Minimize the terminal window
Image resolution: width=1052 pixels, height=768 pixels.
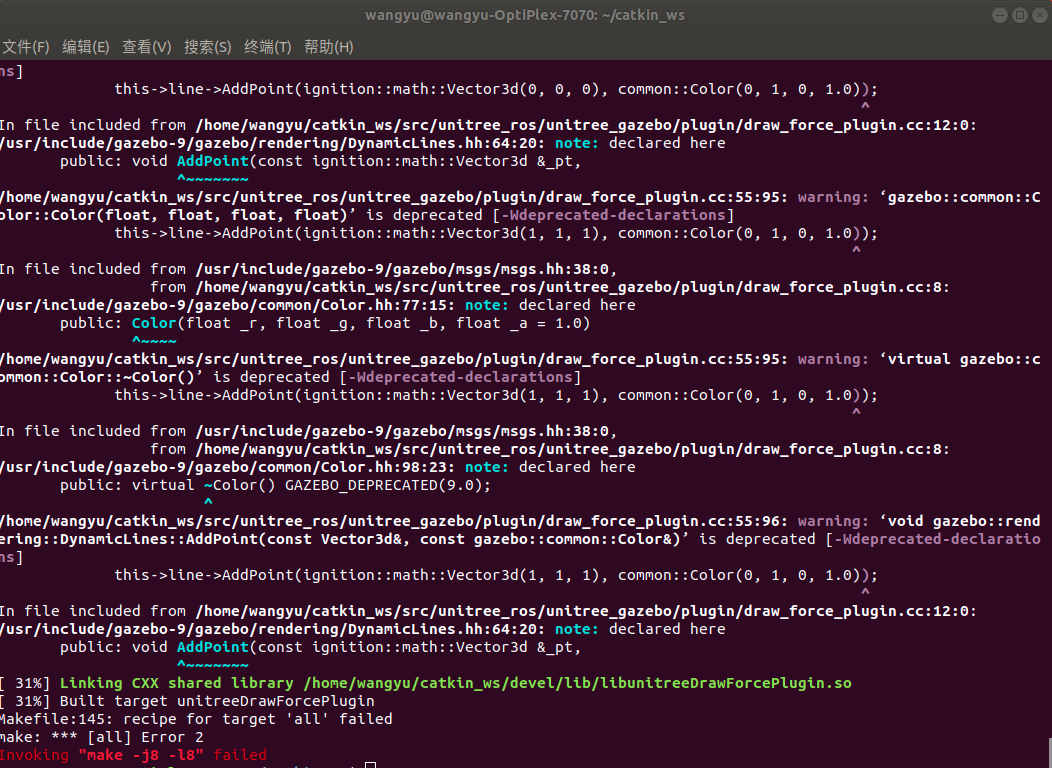[x=1000, y=15]
